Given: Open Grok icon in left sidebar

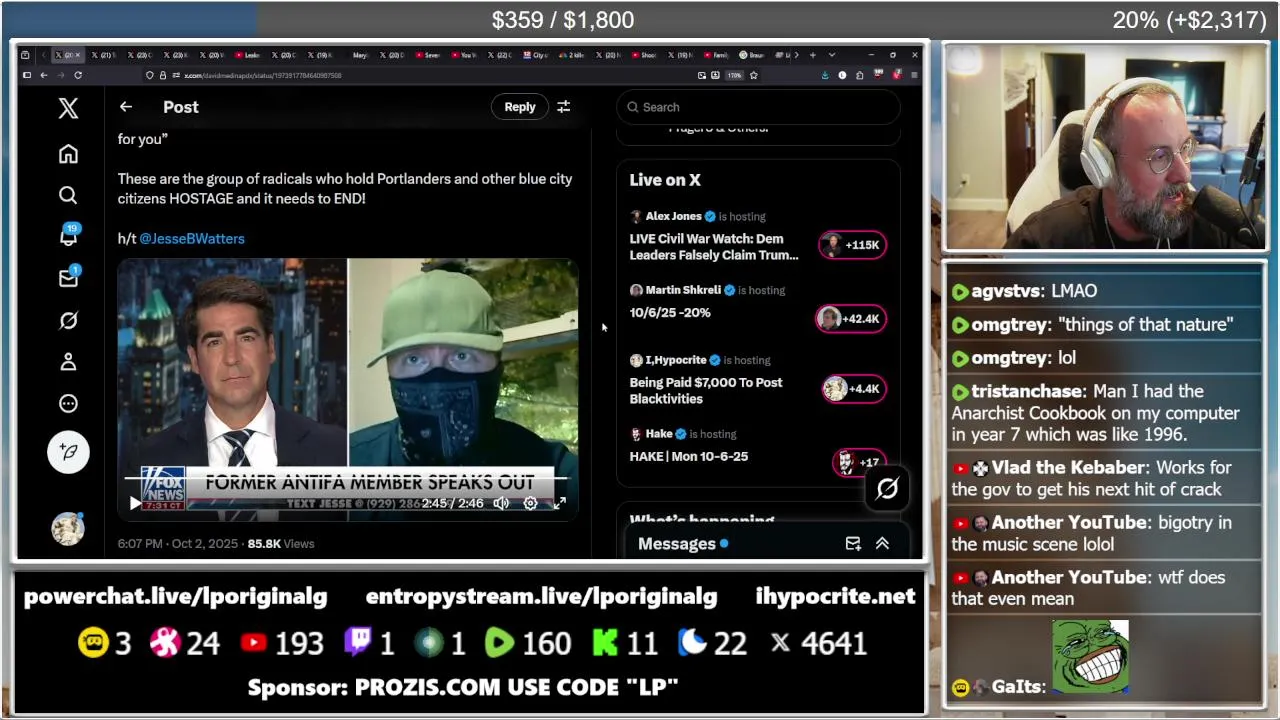Looking at the screenshot, I should tap(68, 320).
